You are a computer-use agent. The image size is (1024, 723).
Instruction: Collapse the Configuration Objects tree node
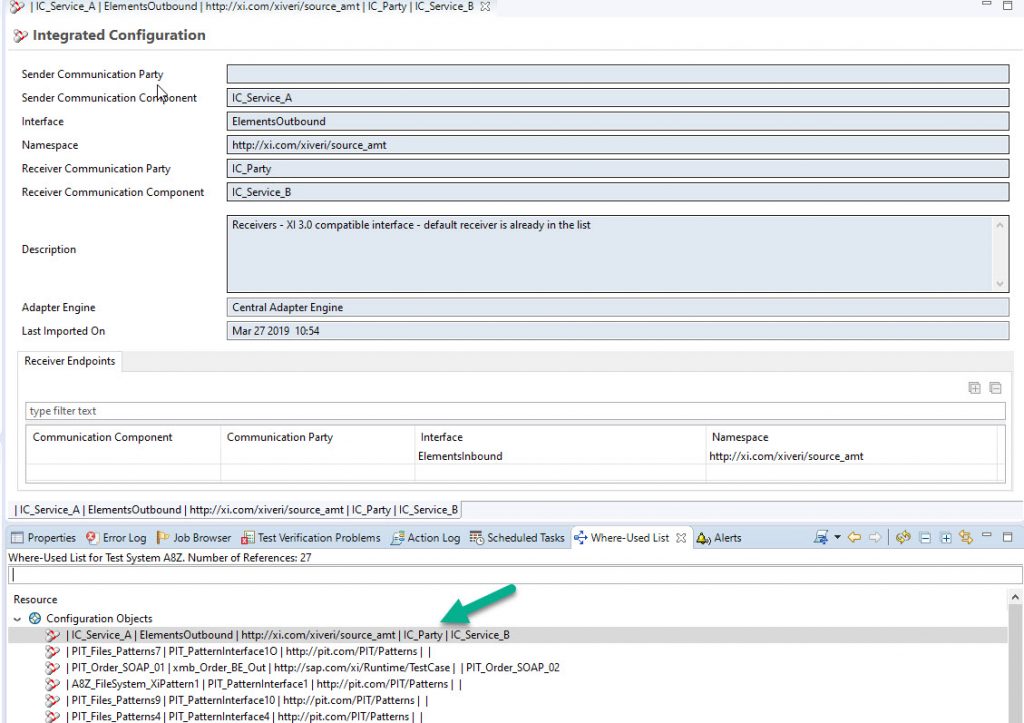pos(18,619)
